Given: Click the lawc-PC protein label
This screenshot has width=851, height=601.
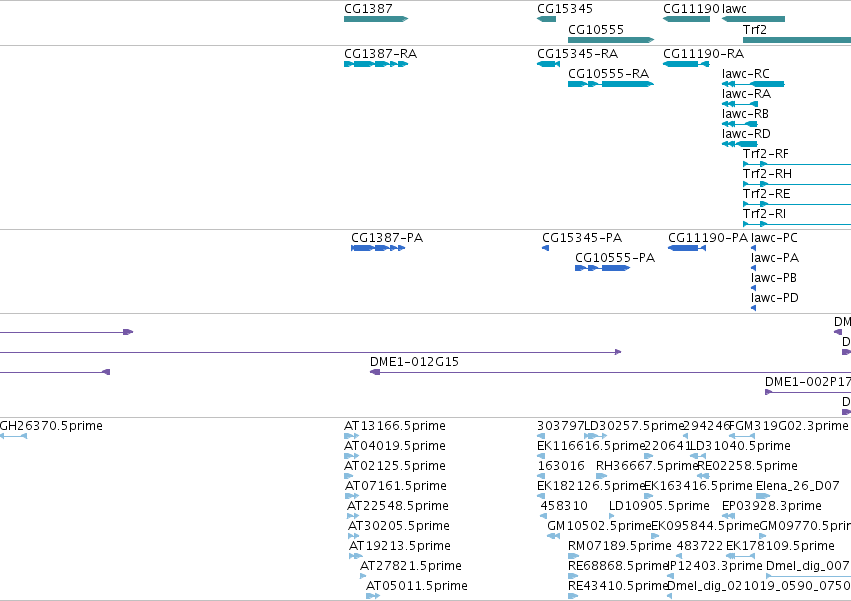Looking at the screenshot, I should (x=774, y=238).
